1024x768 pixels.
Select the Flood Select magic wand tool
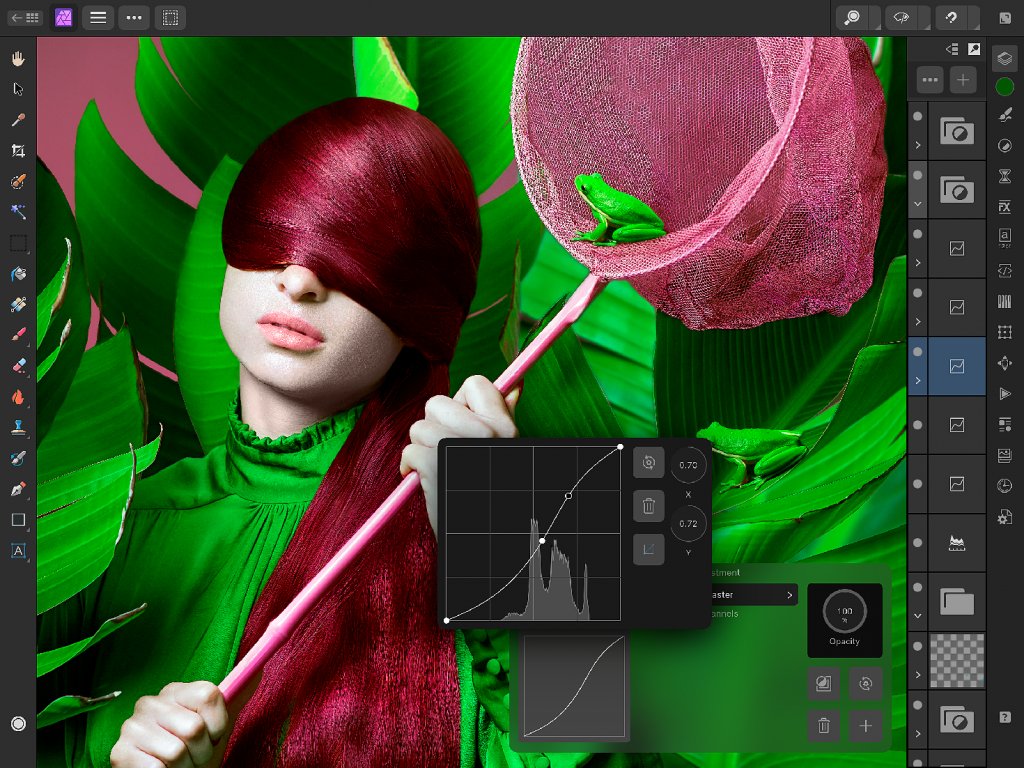pos(18,212)
